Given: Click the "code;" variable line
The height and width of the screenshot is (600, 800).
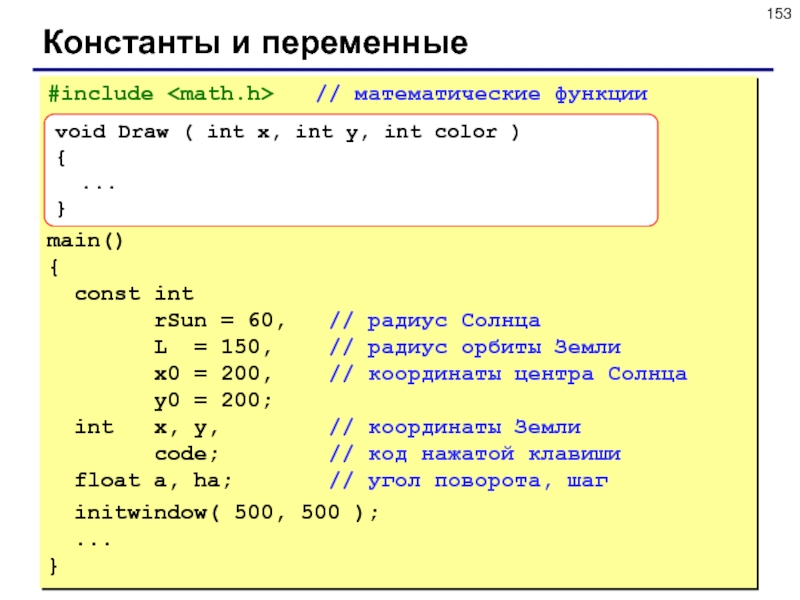Looking at the screenshot, I should click(187, 454).
